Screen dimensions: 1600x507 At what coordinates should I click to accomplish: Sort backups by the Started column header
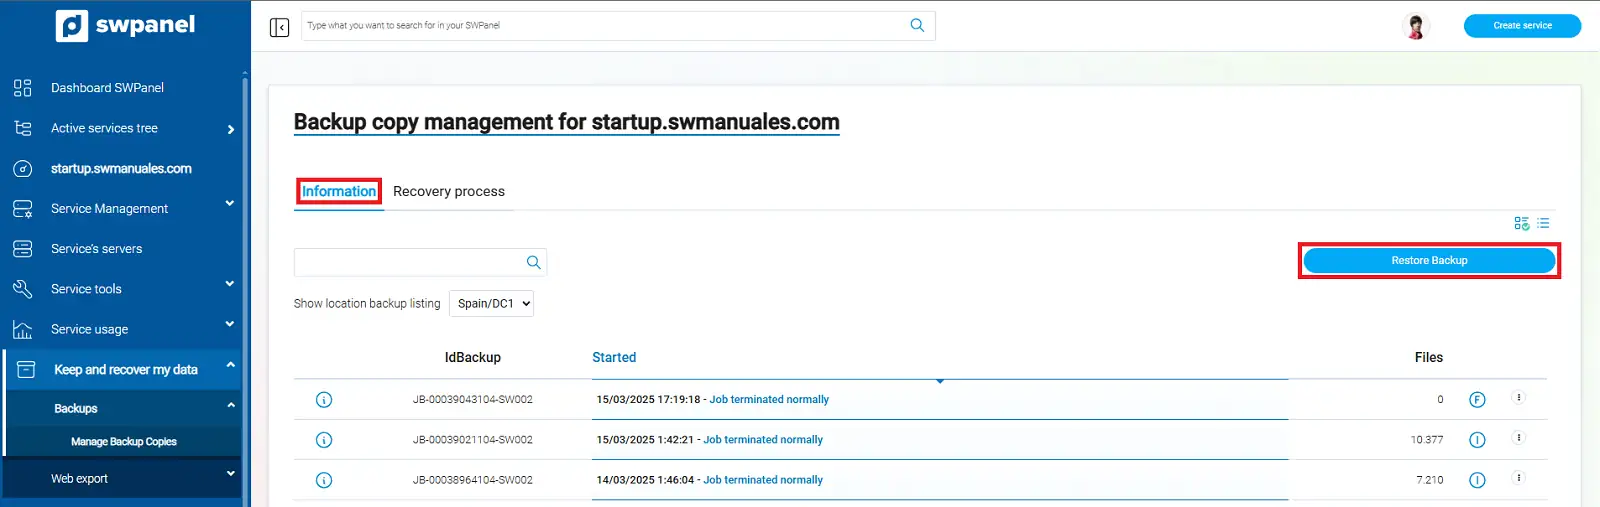(x=614, y=358)
